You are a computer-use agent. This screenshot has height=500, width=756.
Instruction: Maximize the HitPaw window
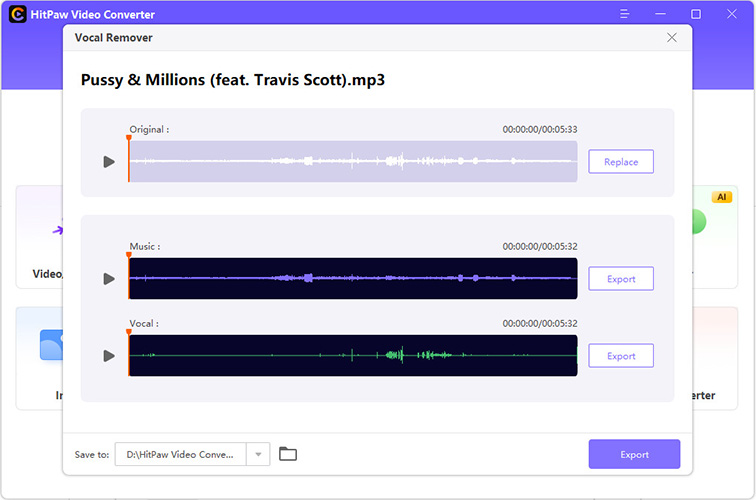click(696, 14)
